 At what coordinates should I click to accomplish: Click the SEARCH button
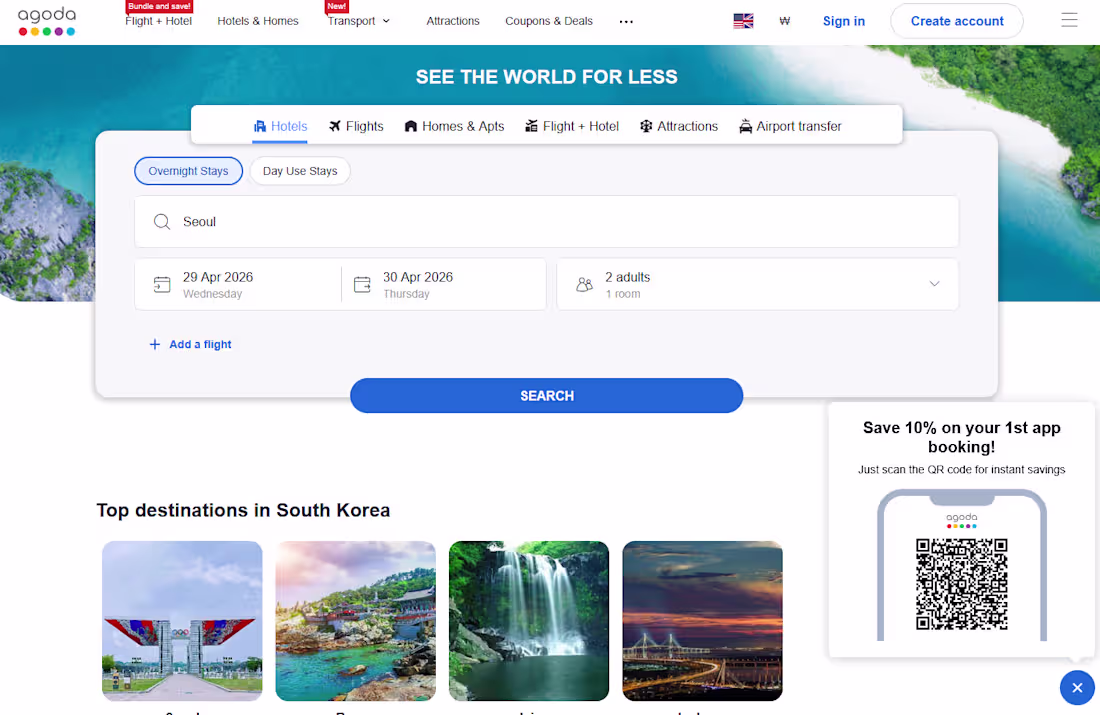click(x=546, y=396)
